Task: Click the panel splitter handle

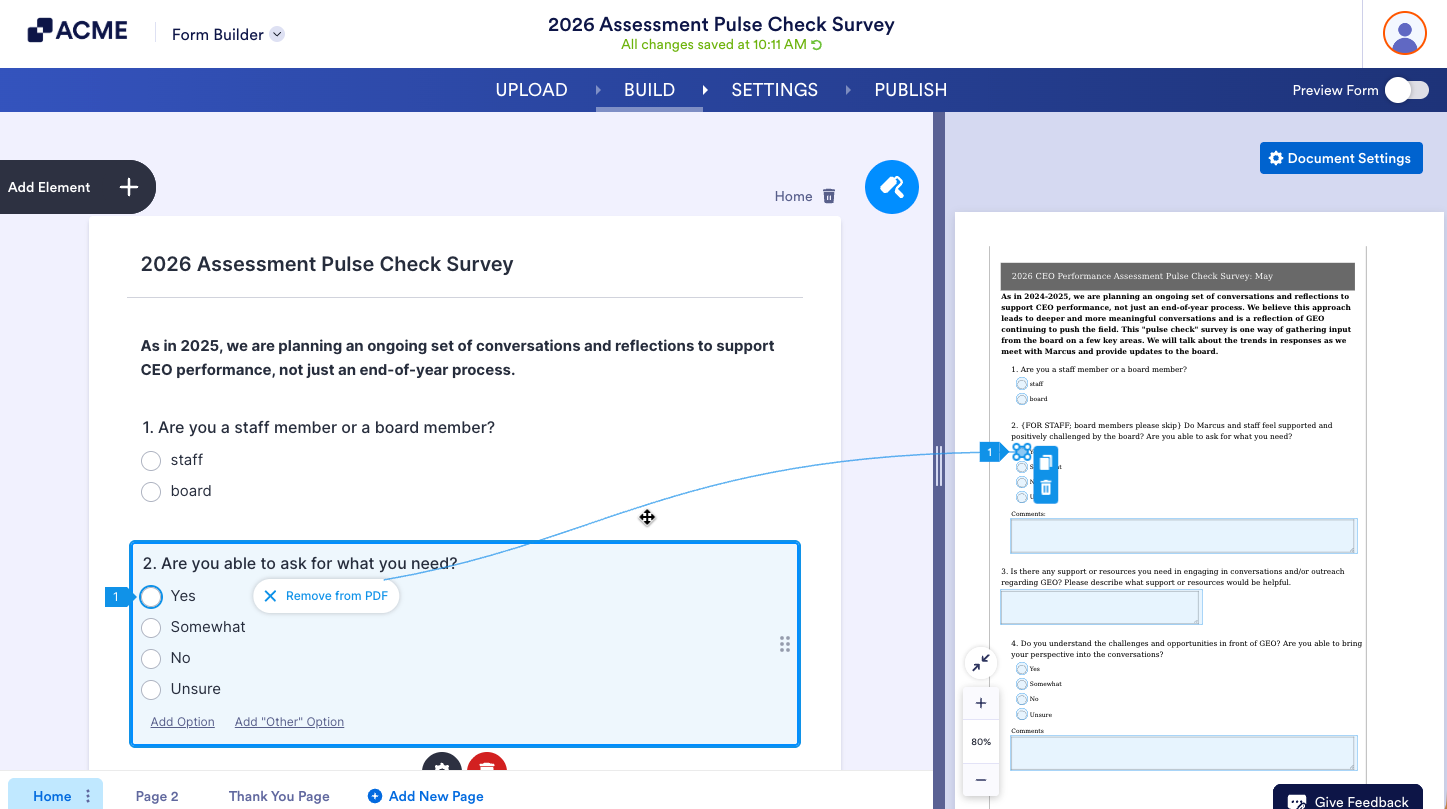Action: click(x=938, y=466)
